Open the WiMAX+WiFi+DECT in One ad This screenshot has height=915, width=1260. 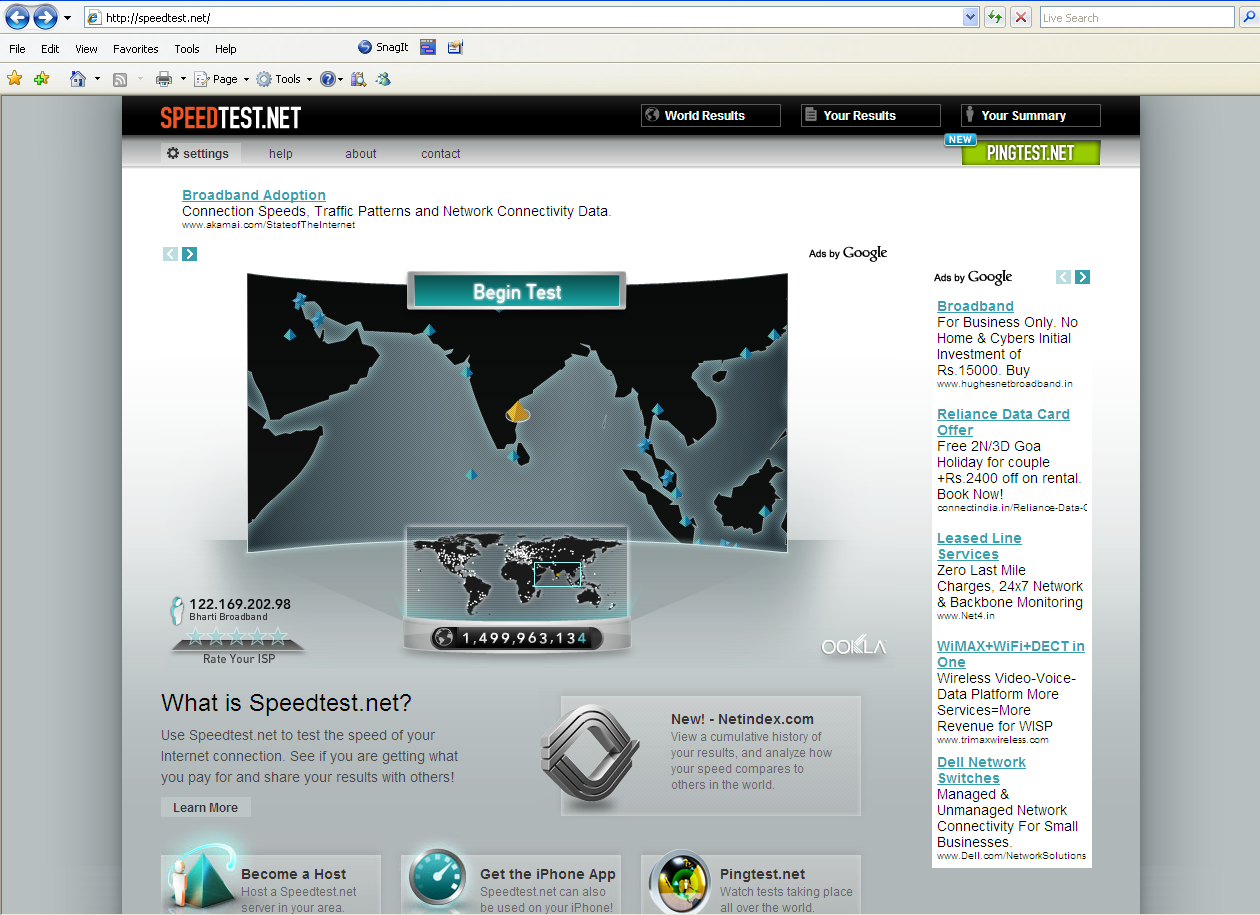pyautogui.click(x=1010, y=654)
